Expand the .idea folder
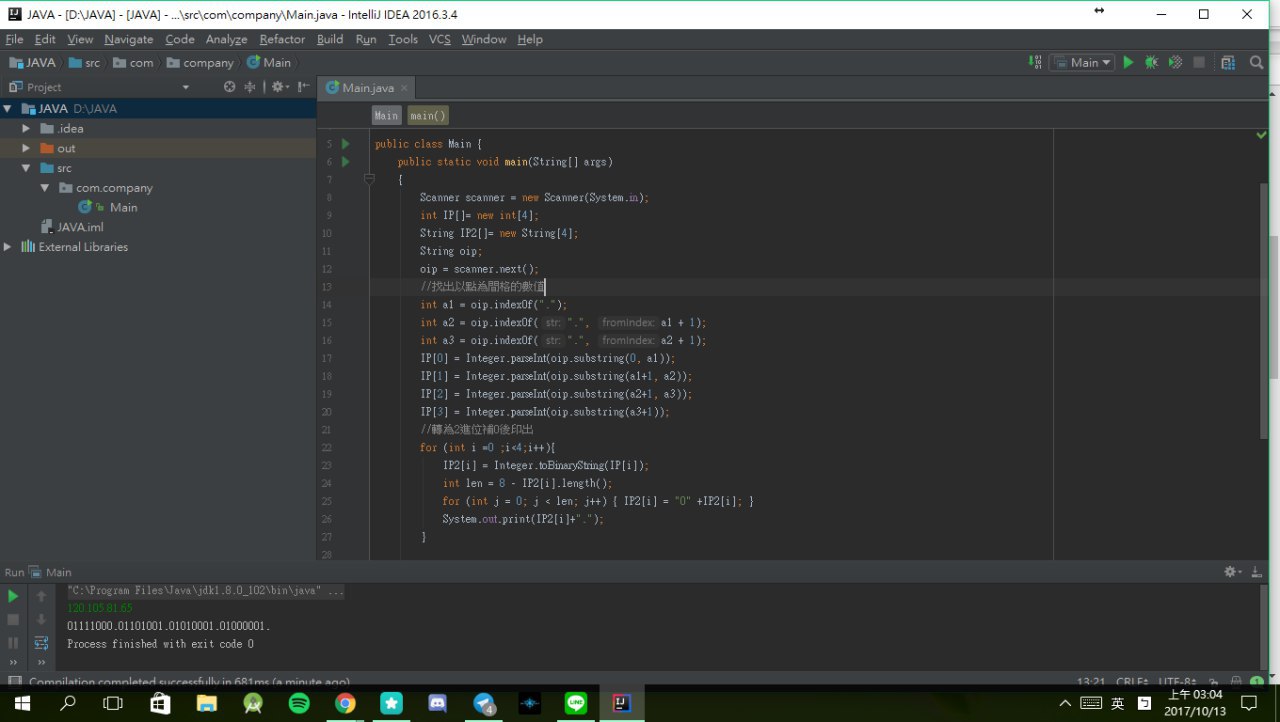The height and width of the screenshot is (722, 1280). (26, 128)
